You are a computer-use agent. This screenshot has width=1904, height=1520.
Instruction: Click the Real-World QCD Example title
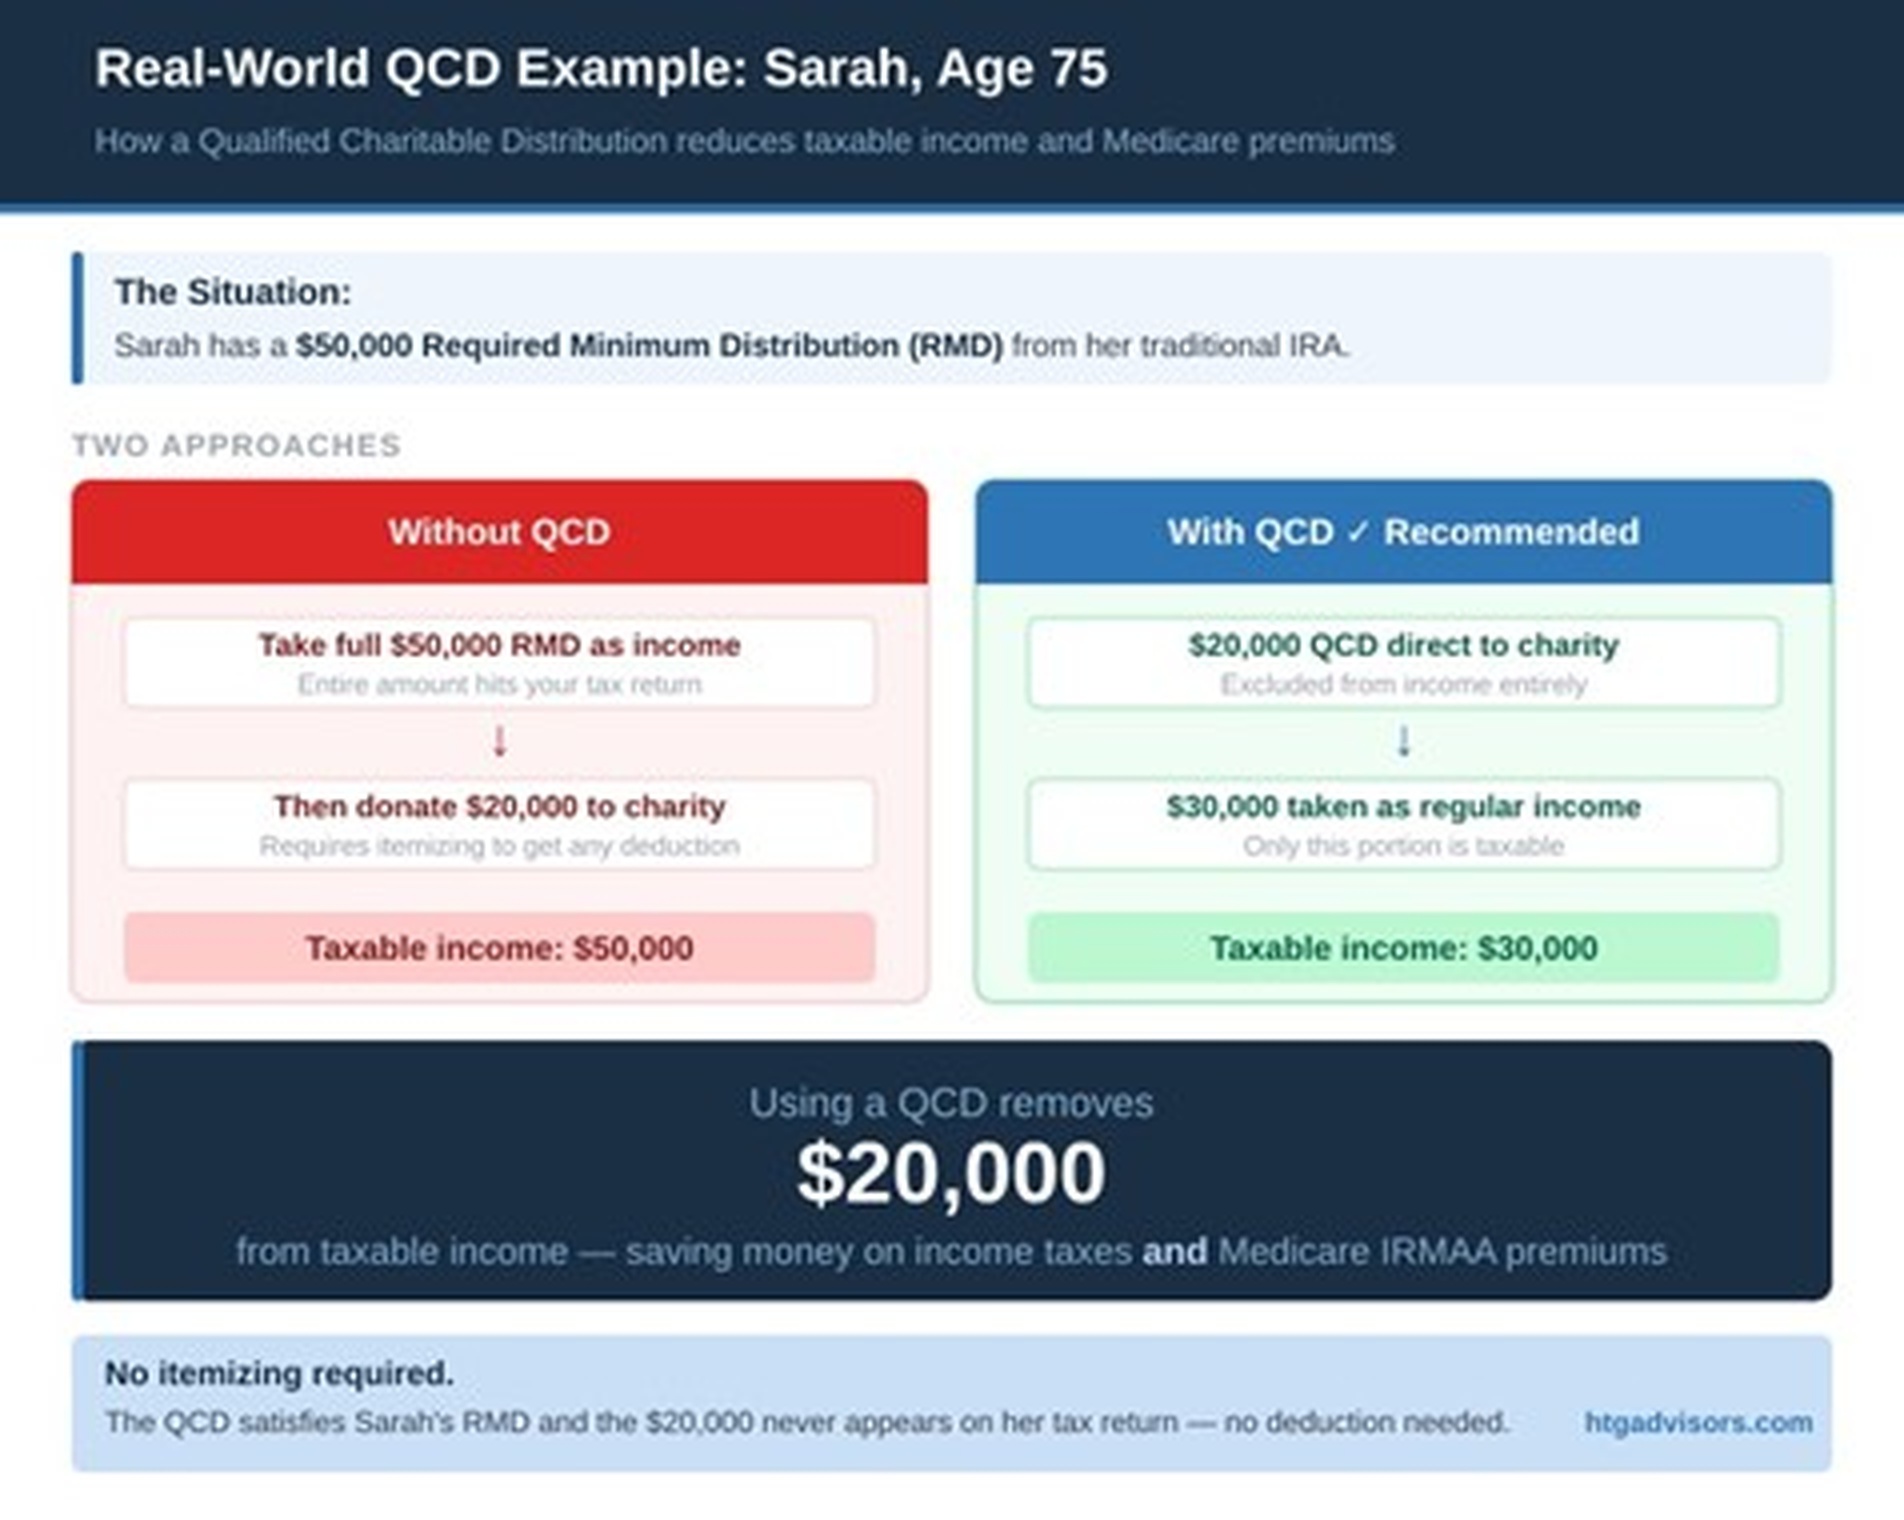[x=601, y=68]
